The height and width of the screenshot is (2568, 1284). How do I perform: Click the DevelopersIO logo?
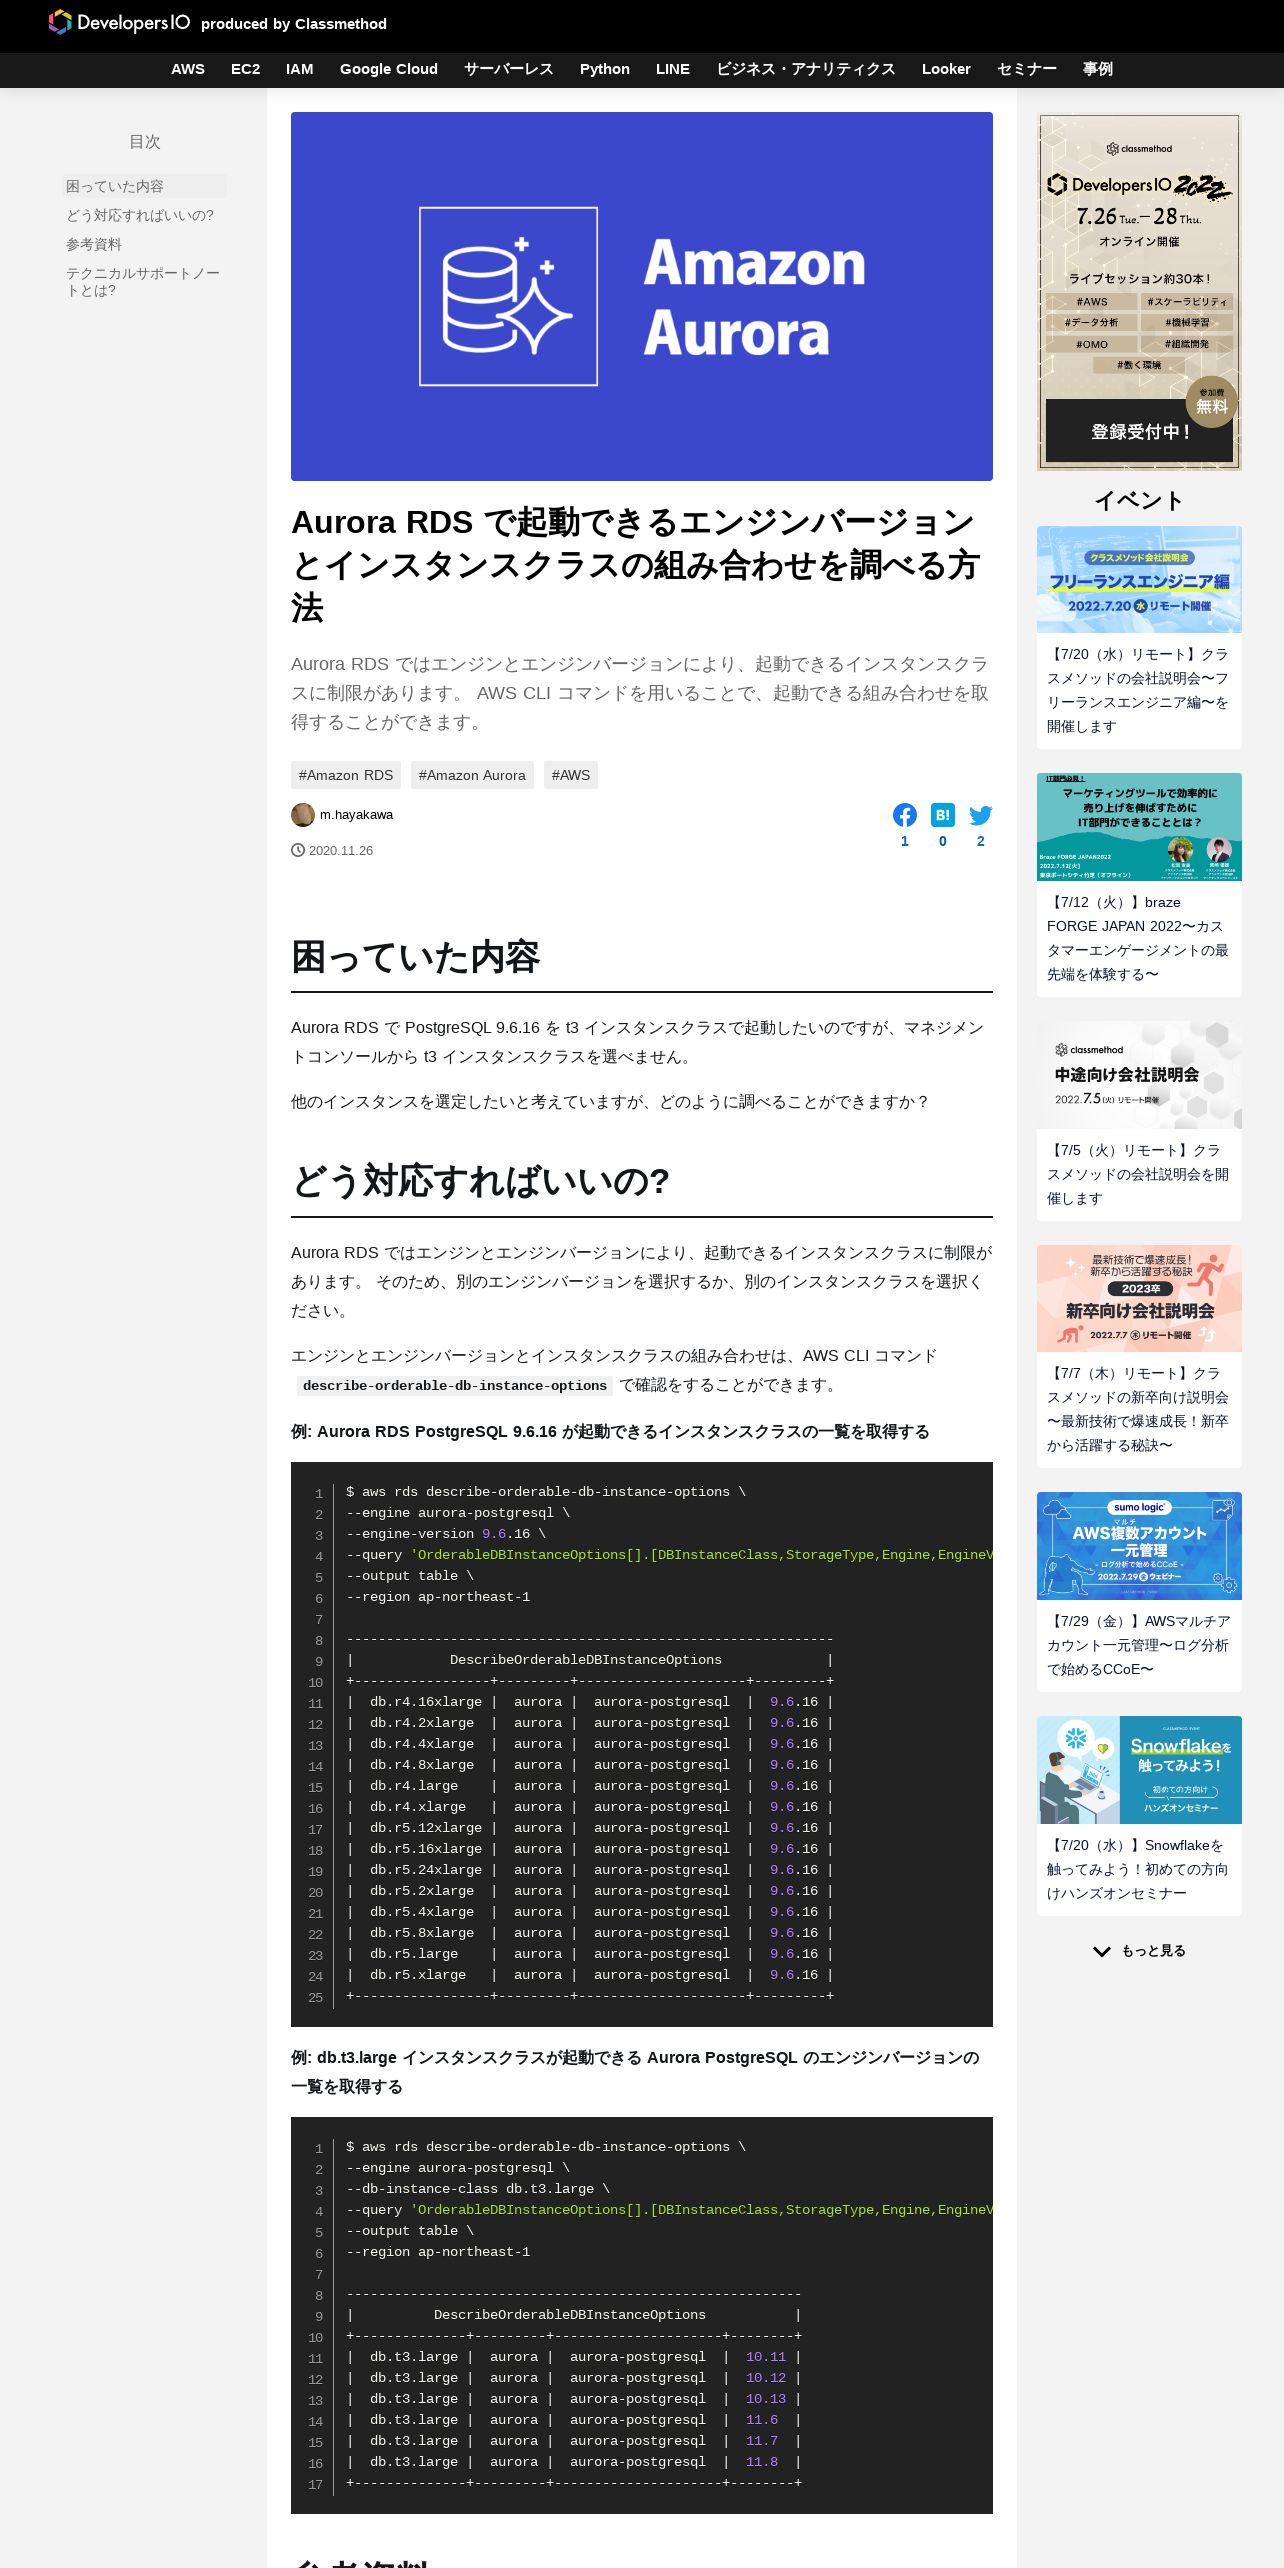(119, 22)
